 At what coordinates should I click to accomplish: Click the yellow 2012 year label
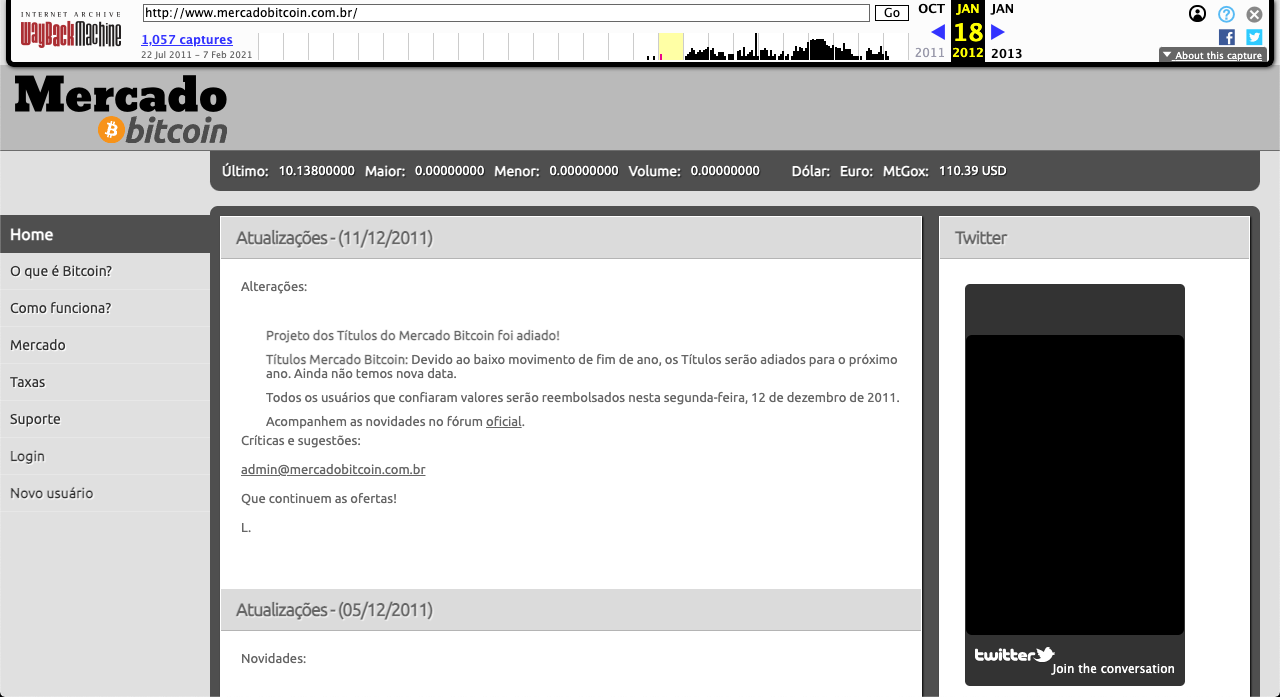[x=968, y=53]
